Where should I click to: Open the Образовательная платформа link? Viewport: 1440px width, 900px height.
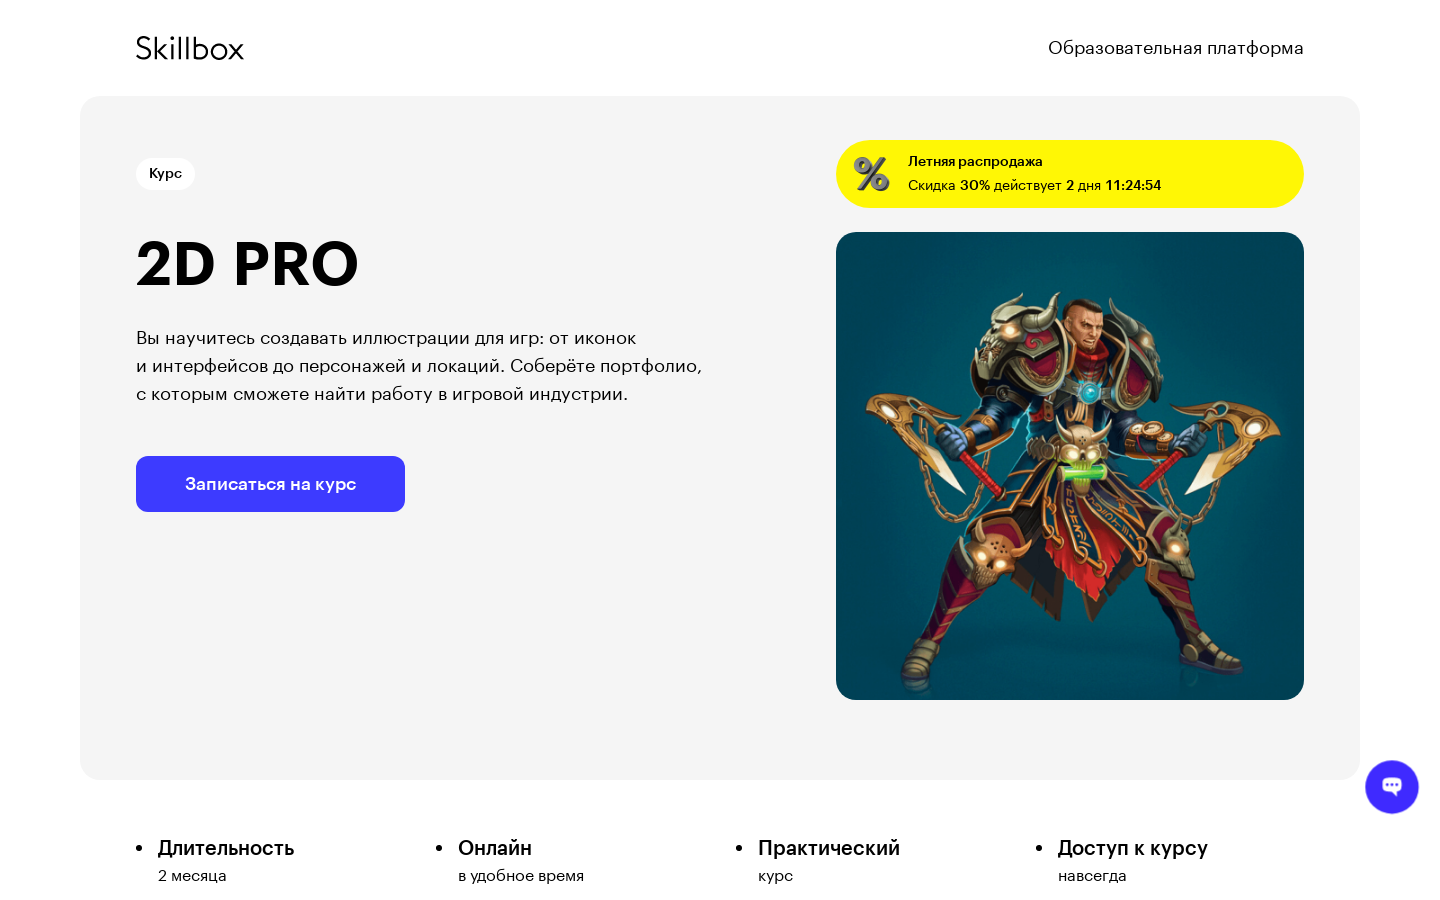pos(1175,48)
